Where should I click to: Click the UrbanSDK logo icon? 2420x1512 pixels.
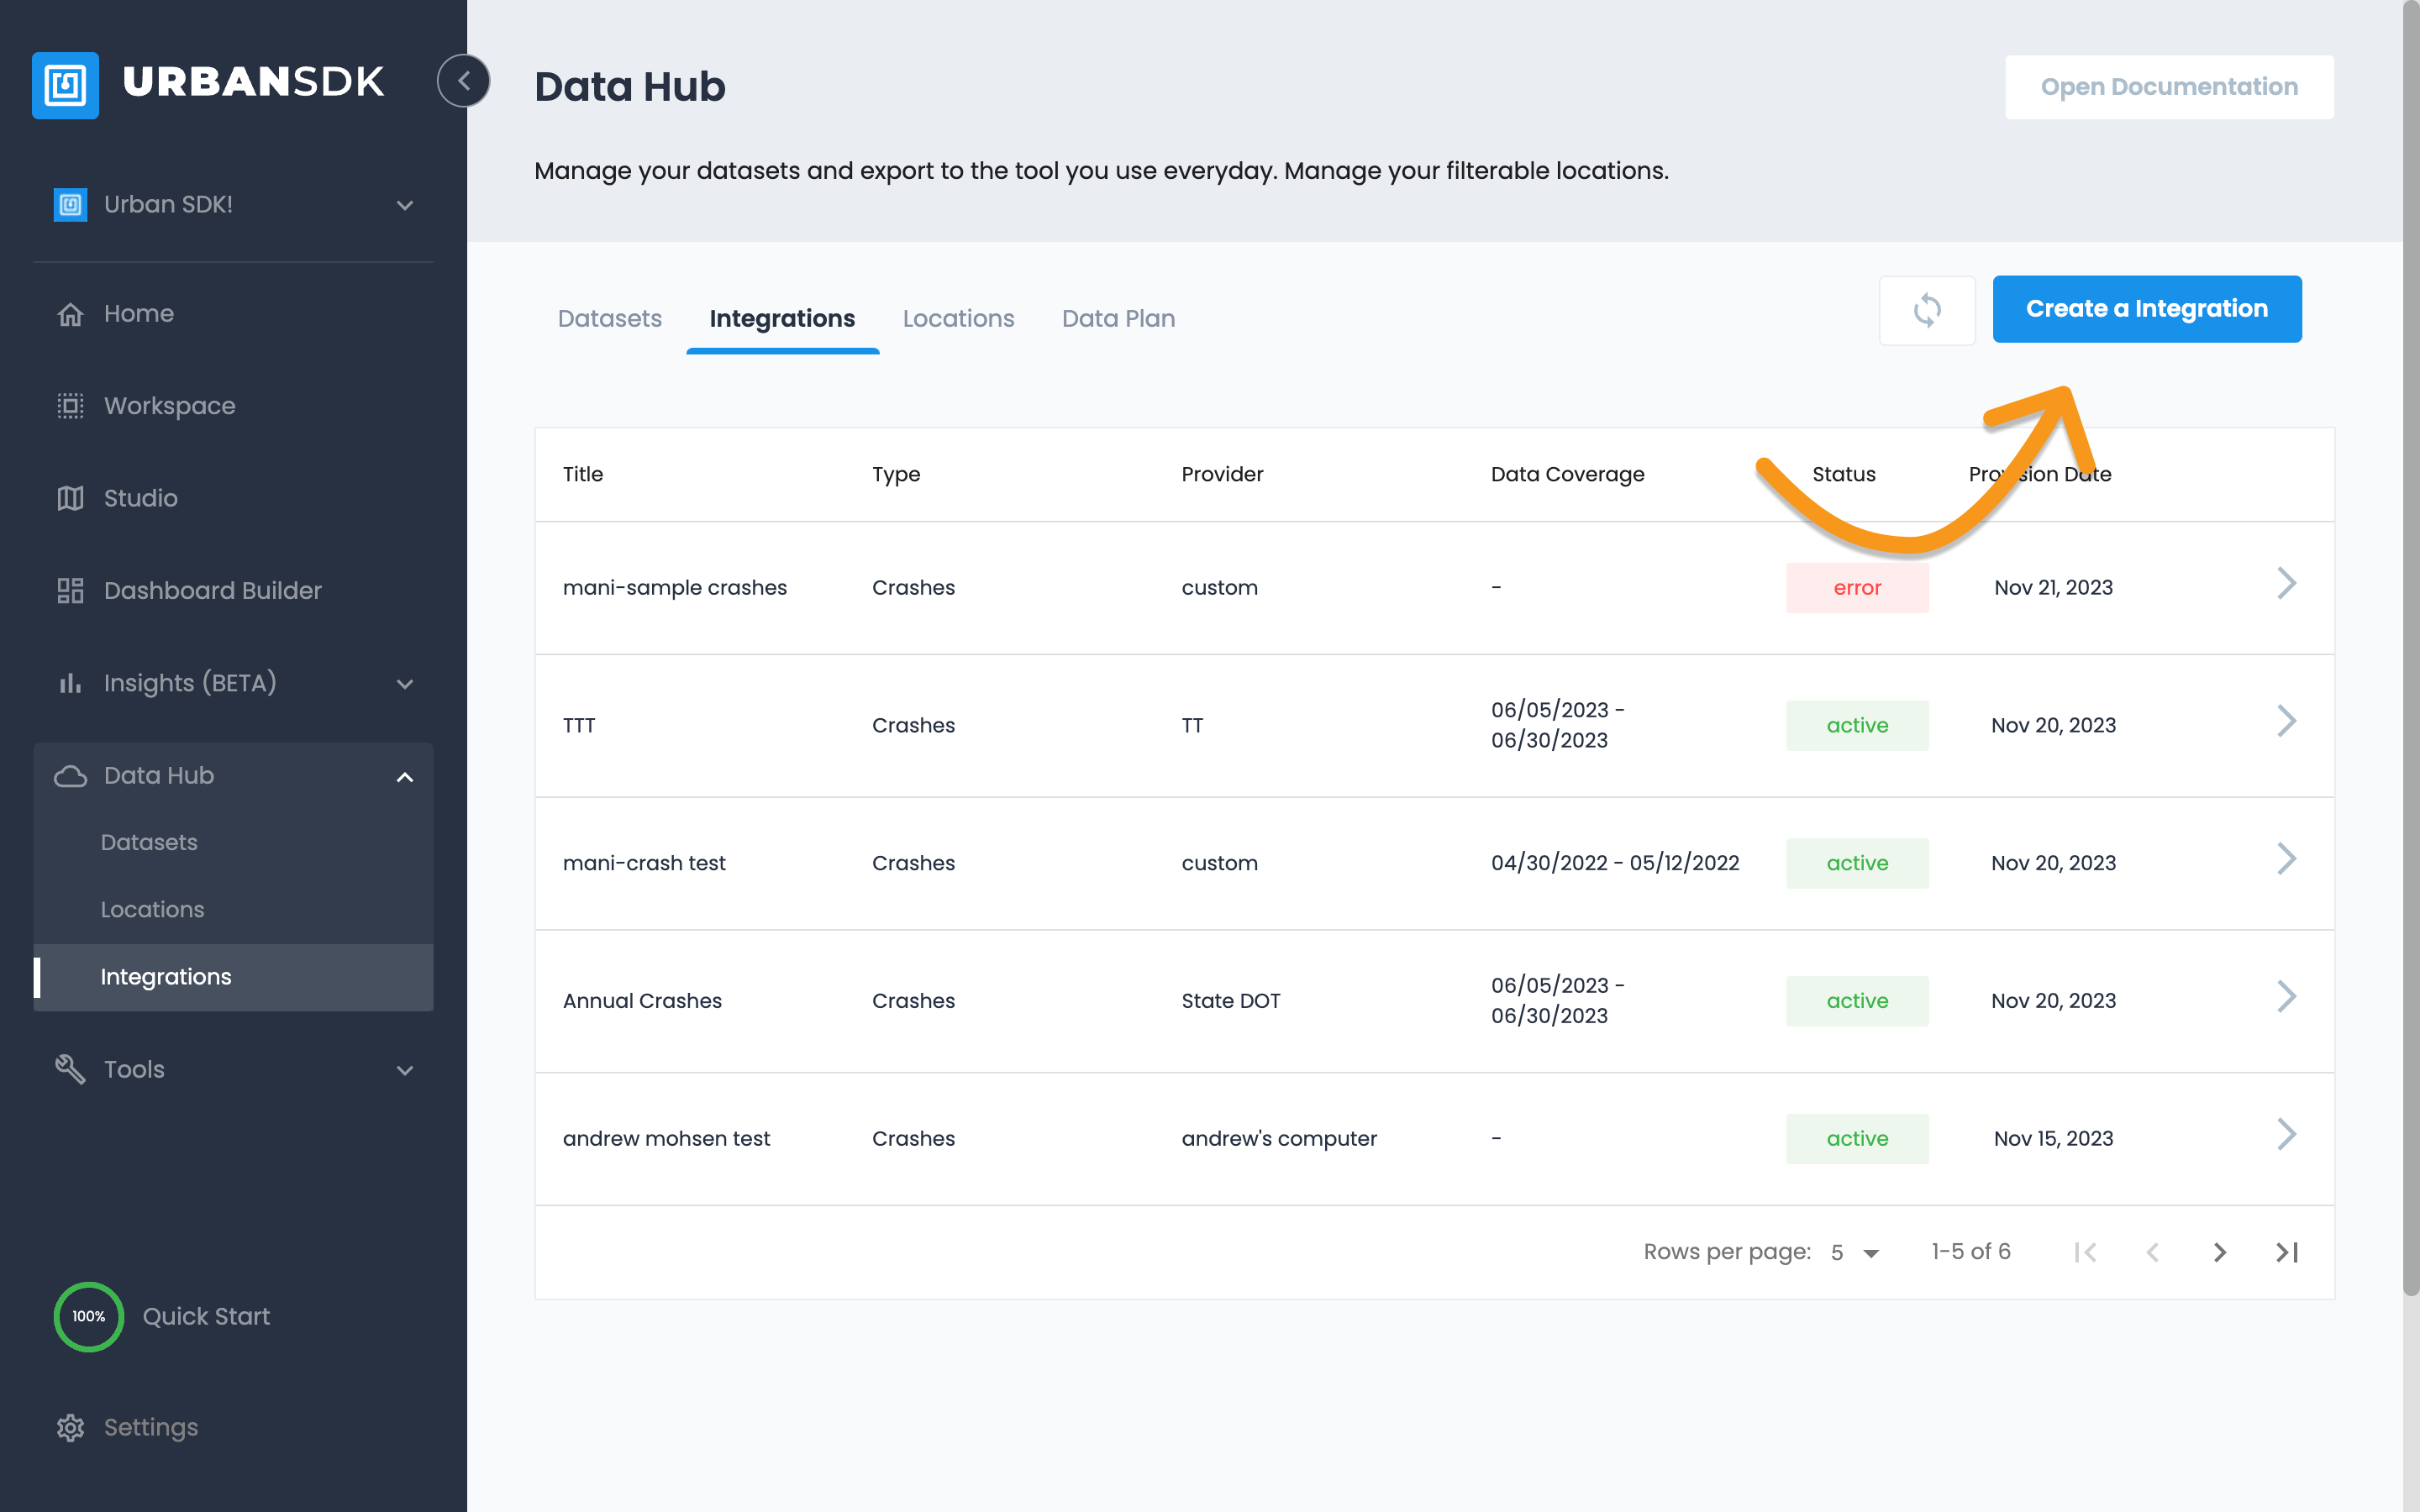65,85
